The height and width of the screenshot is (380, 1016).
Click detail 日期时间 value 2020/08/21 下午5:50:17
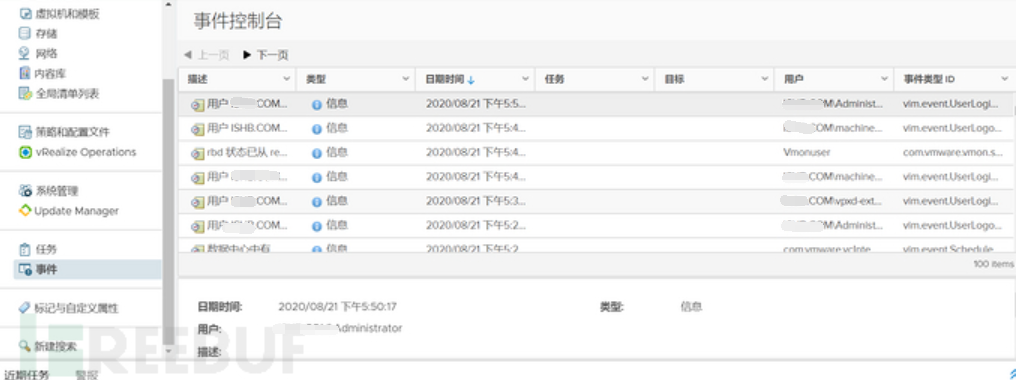[337, 307]
